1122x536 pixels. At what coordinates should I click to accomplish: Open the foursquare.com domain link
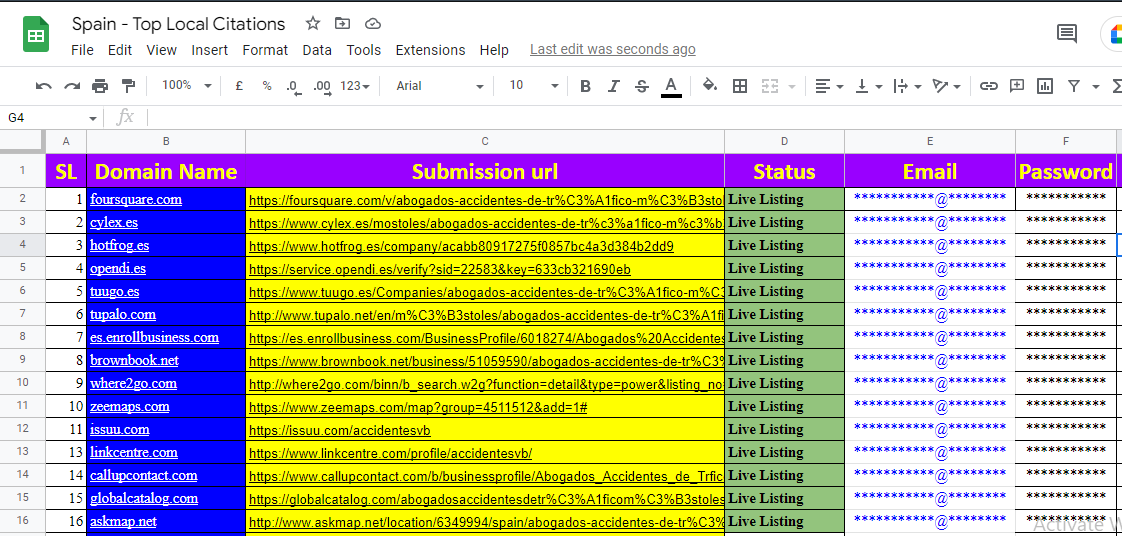[136, 199]
